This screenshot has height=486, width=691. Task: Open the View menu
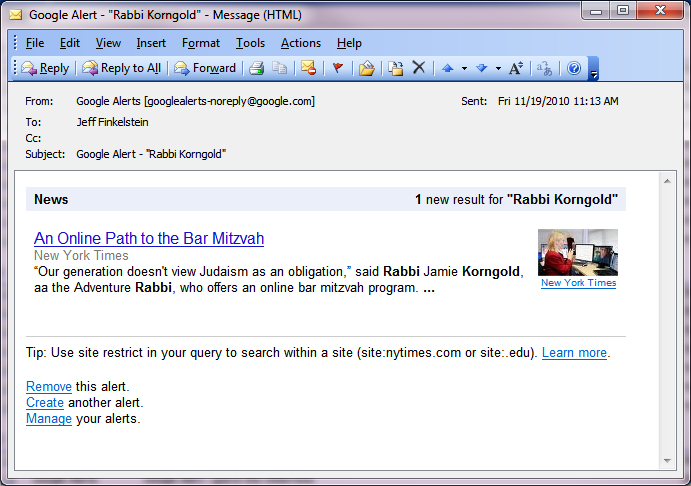(x=108, y=43)
